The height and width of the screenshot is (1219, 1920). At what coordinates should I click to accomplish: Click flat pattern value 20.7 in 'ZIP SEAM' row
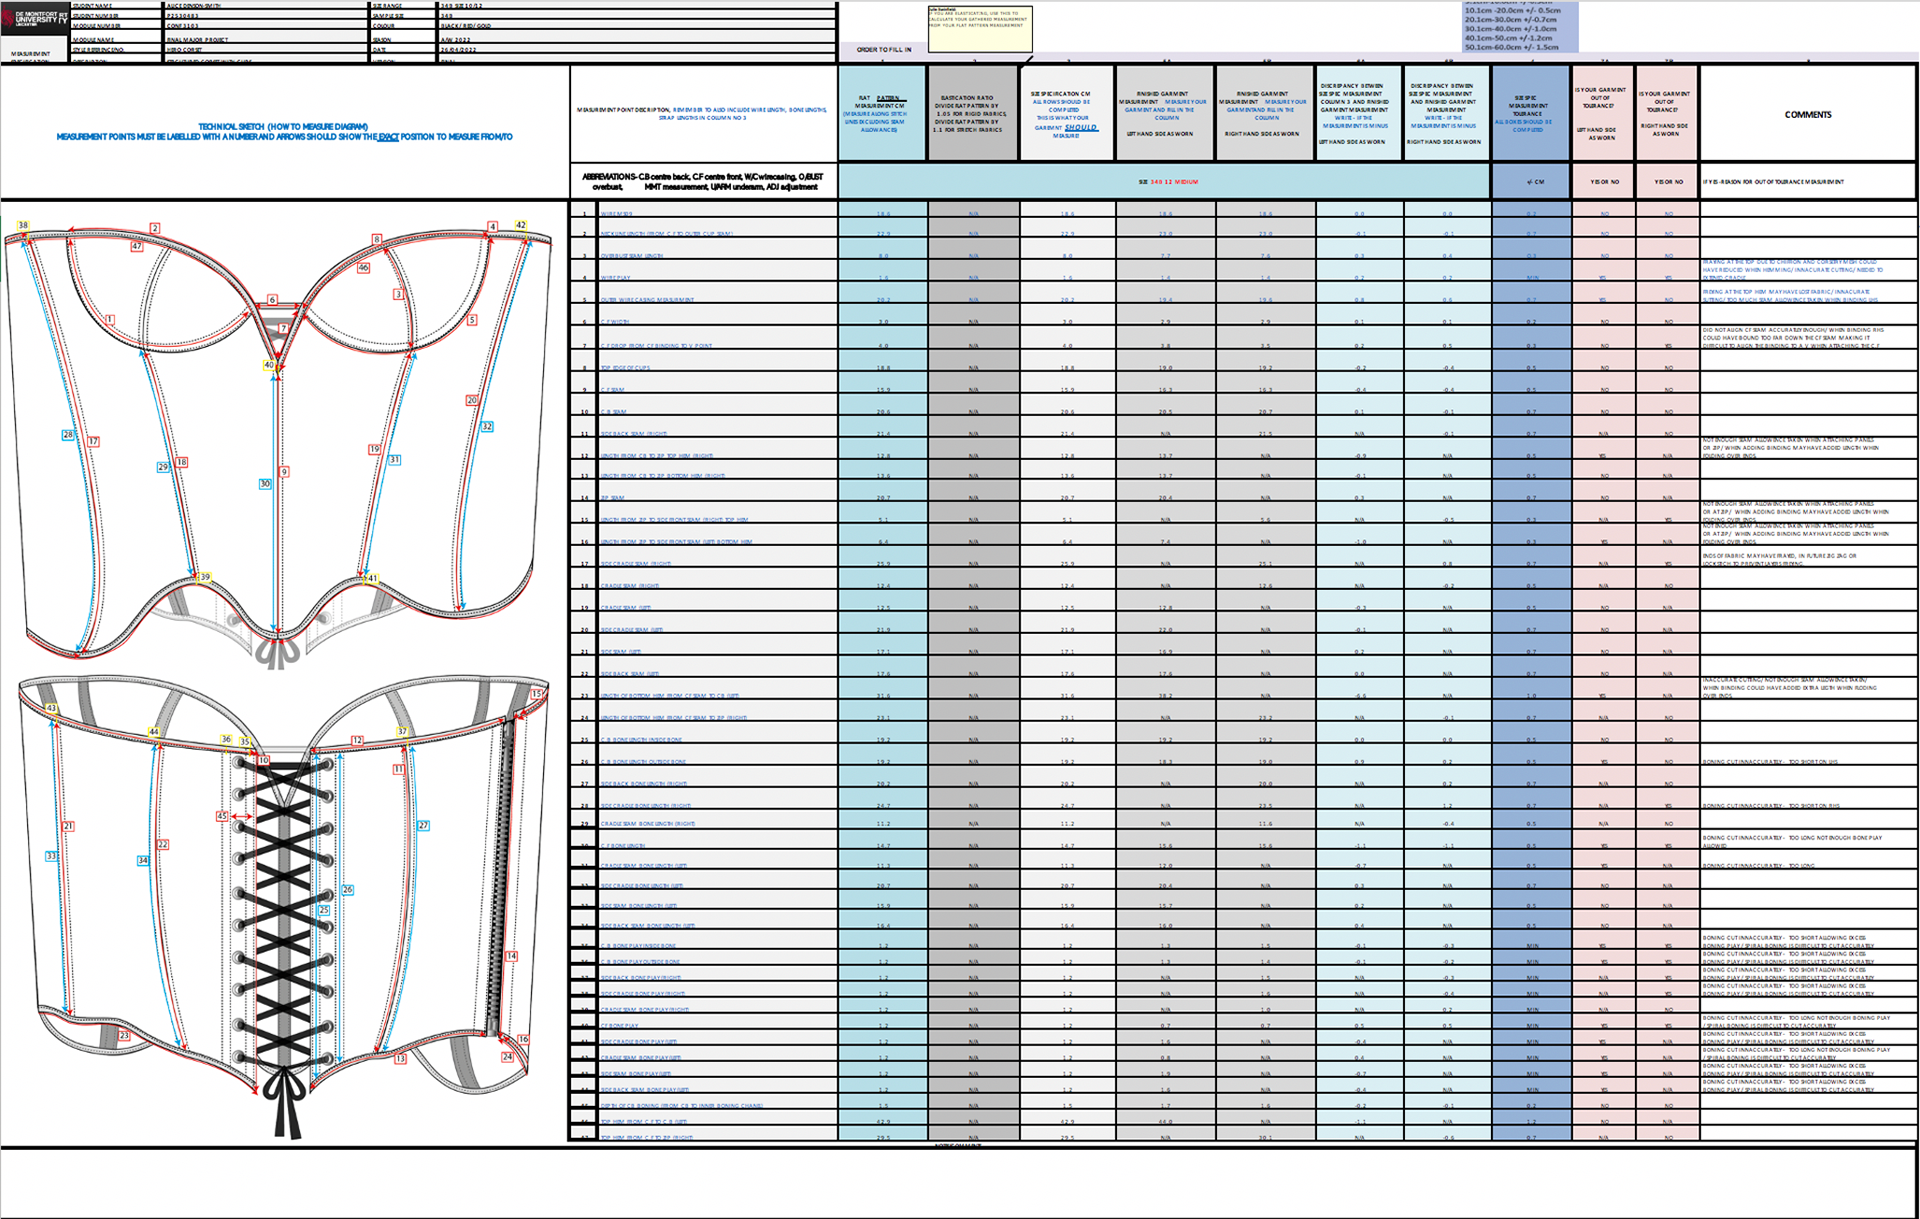click(883, 498)
